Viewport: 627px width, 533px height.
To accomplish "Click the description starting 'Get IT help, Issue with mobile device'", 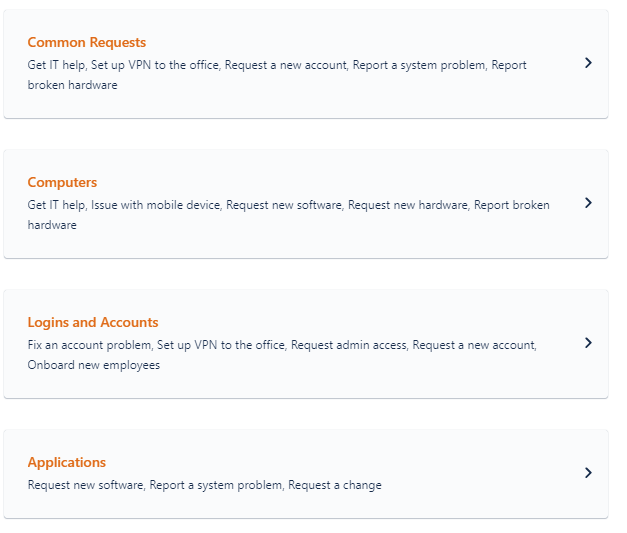I will tap(288, 215).
